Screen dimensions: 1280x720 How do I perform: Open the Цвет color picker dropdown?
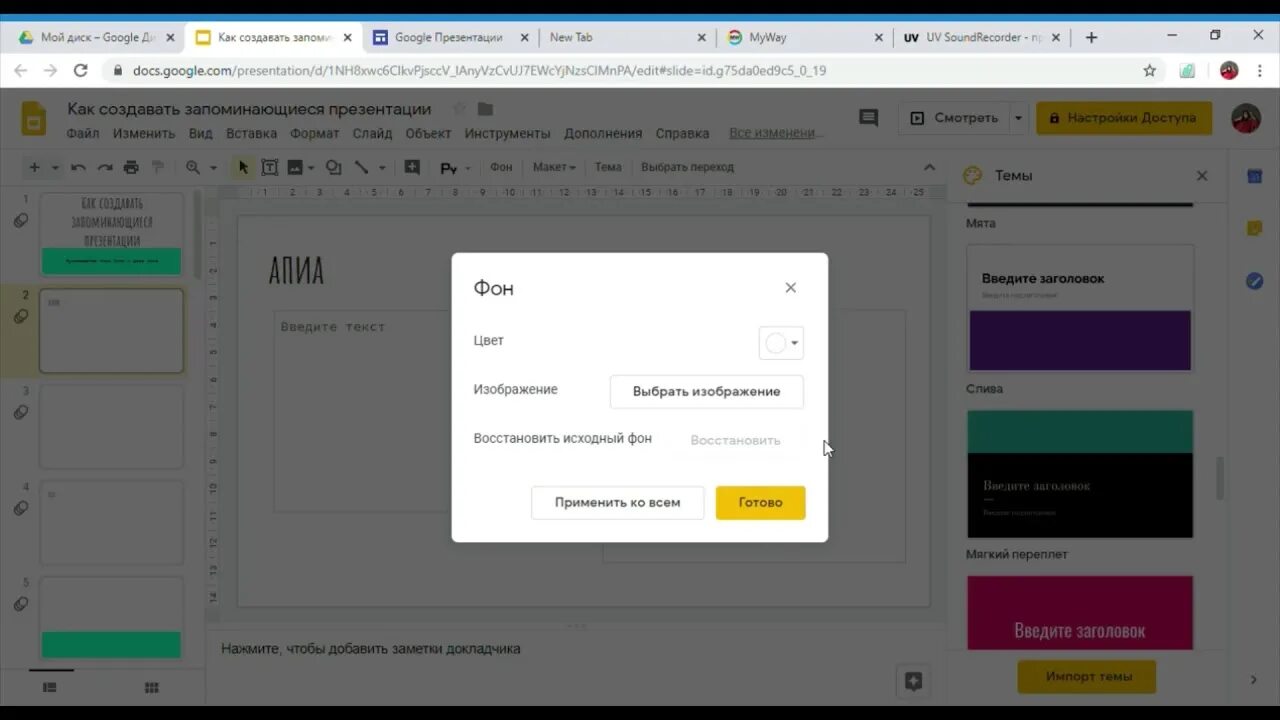point(781,343)
